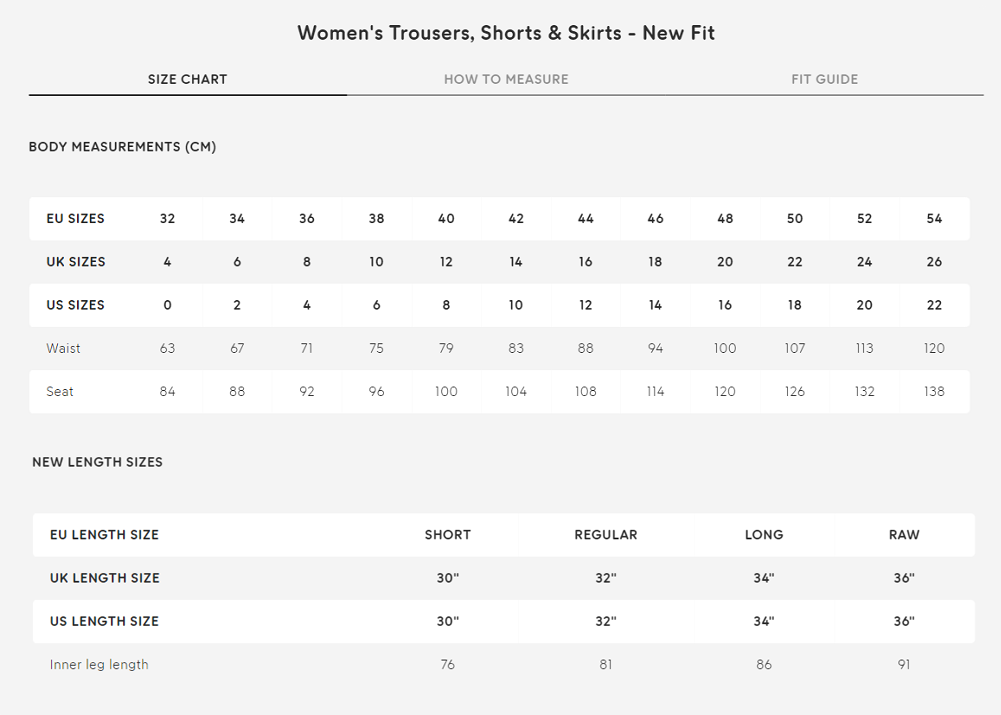Image resolution: width=1001 pixels, height=715 pixels.
Task: Click UK size 26 cell
Action: pos(934,262)
